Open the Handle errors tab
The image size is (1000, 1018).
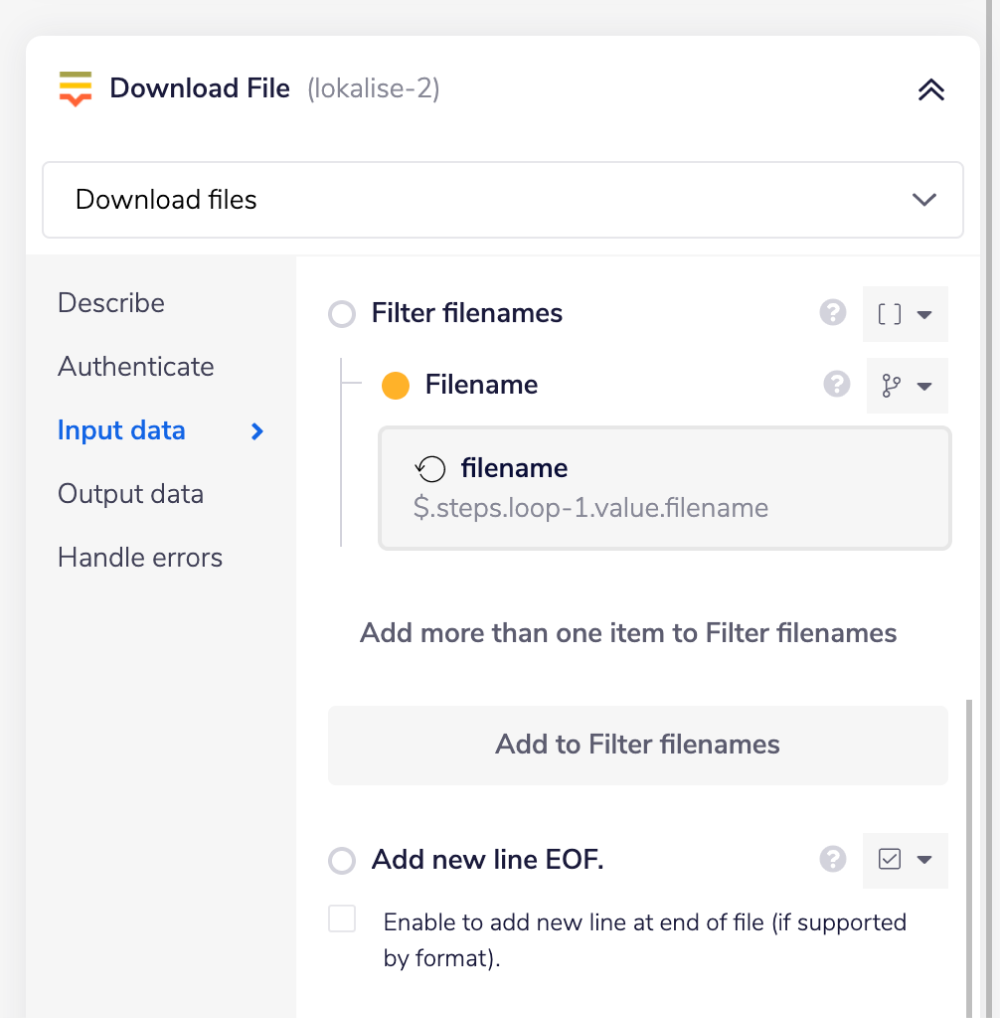[x=140, y=558]
